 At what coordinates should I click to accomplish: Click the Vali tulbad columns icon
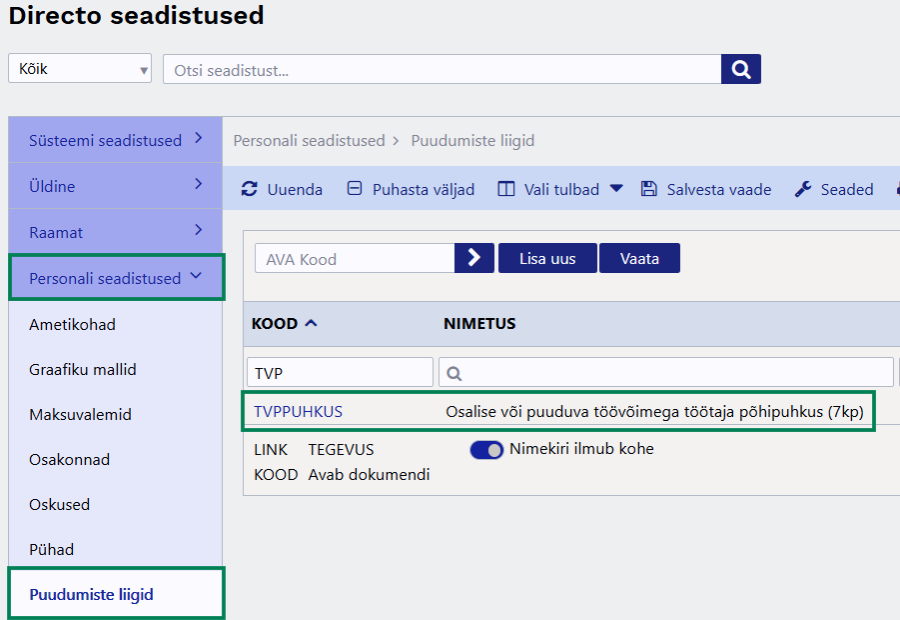[506, 189]
